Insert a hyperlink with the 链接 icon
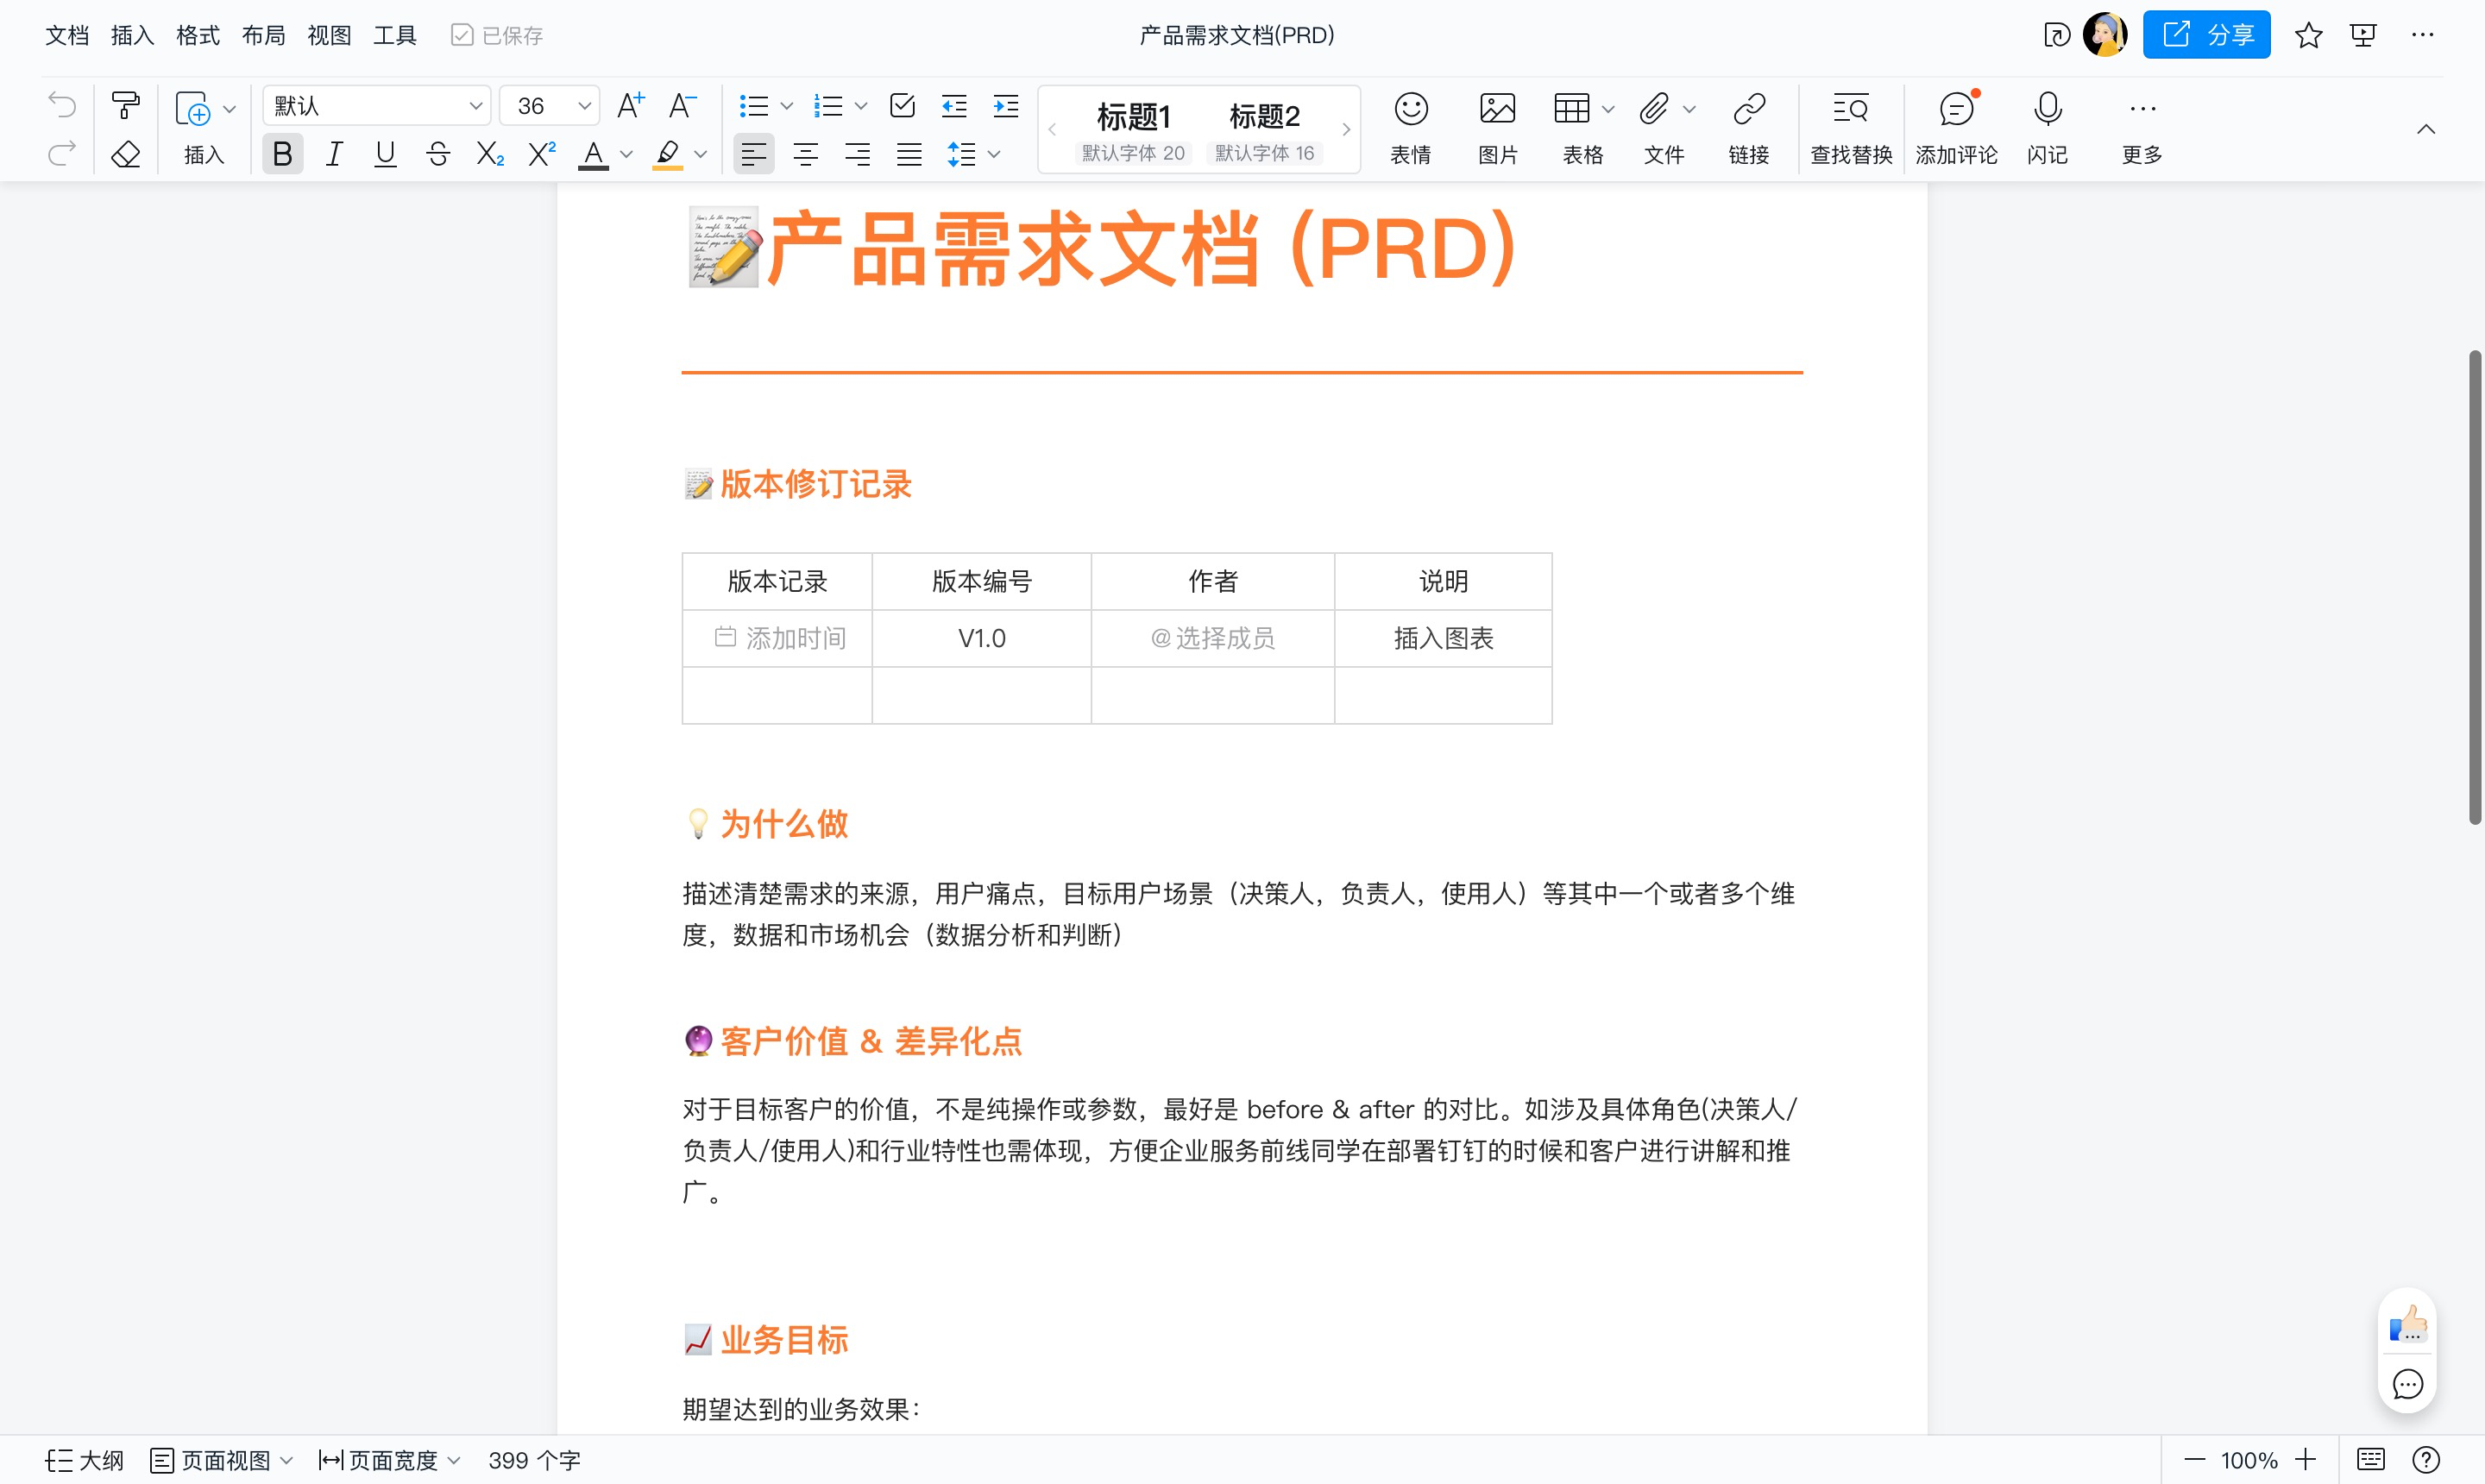This screenshot has height=1484, width=2485. pos(1748,127)
